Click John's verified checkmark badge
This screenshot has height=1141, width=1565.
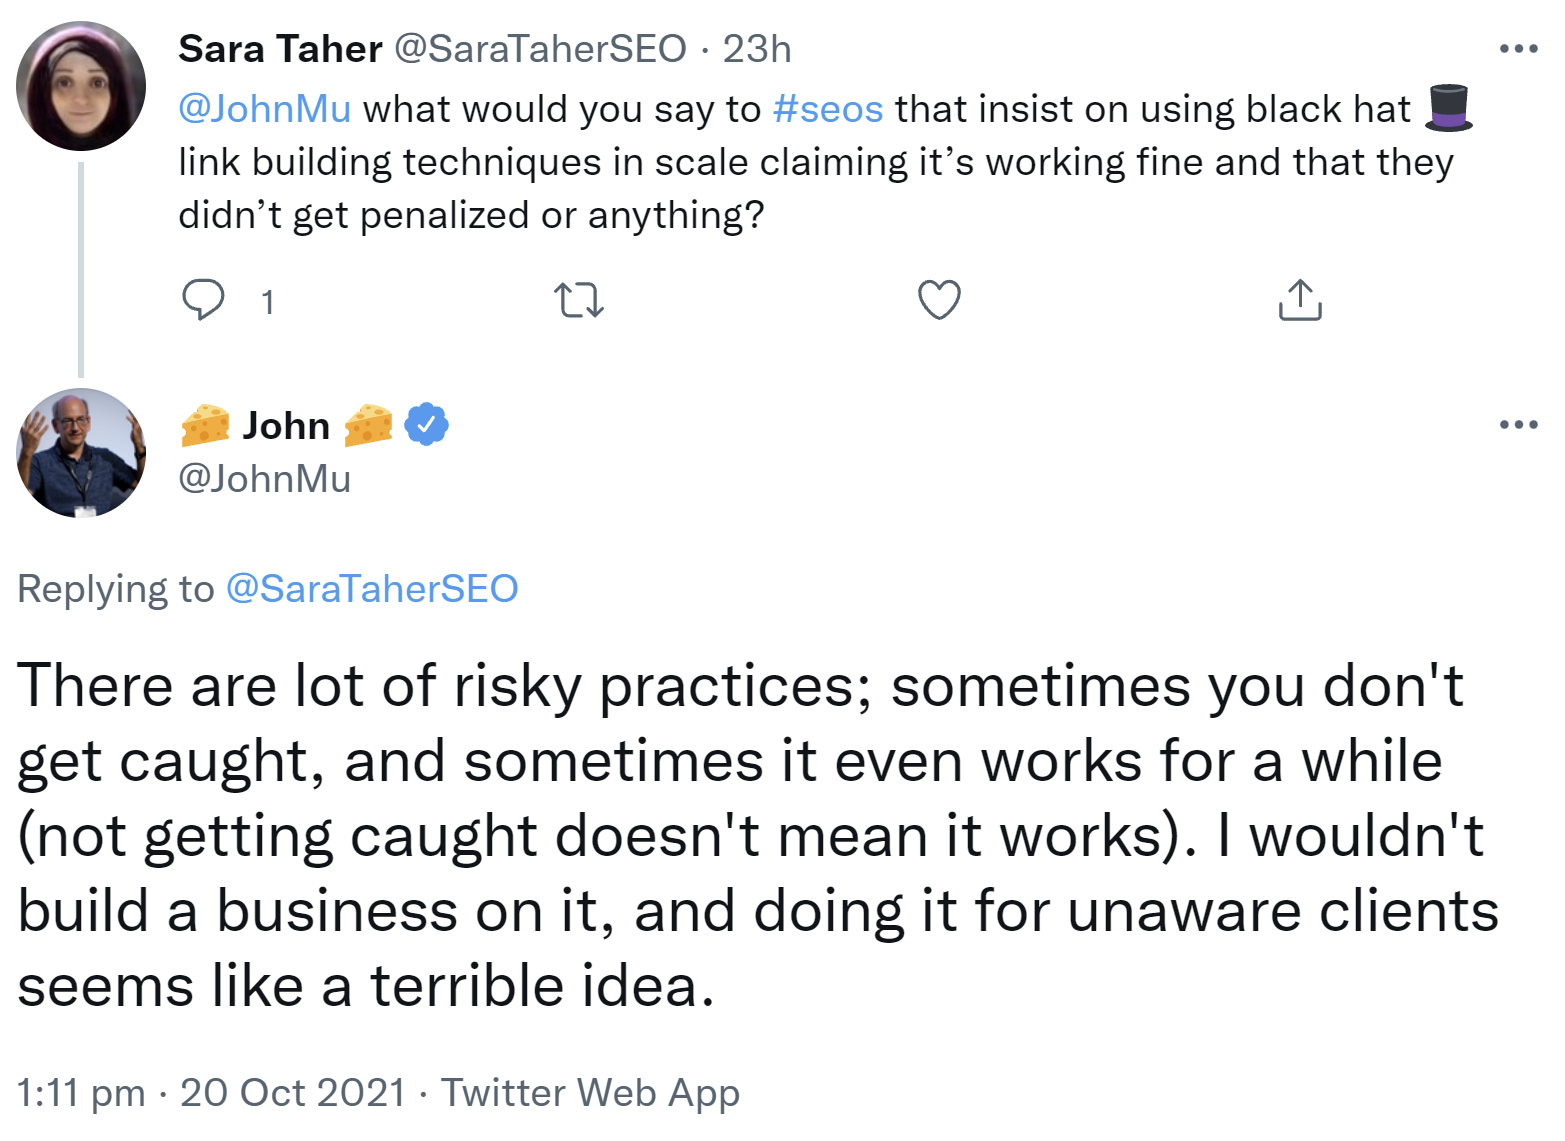pyautogui.click(x=427, y=423)
